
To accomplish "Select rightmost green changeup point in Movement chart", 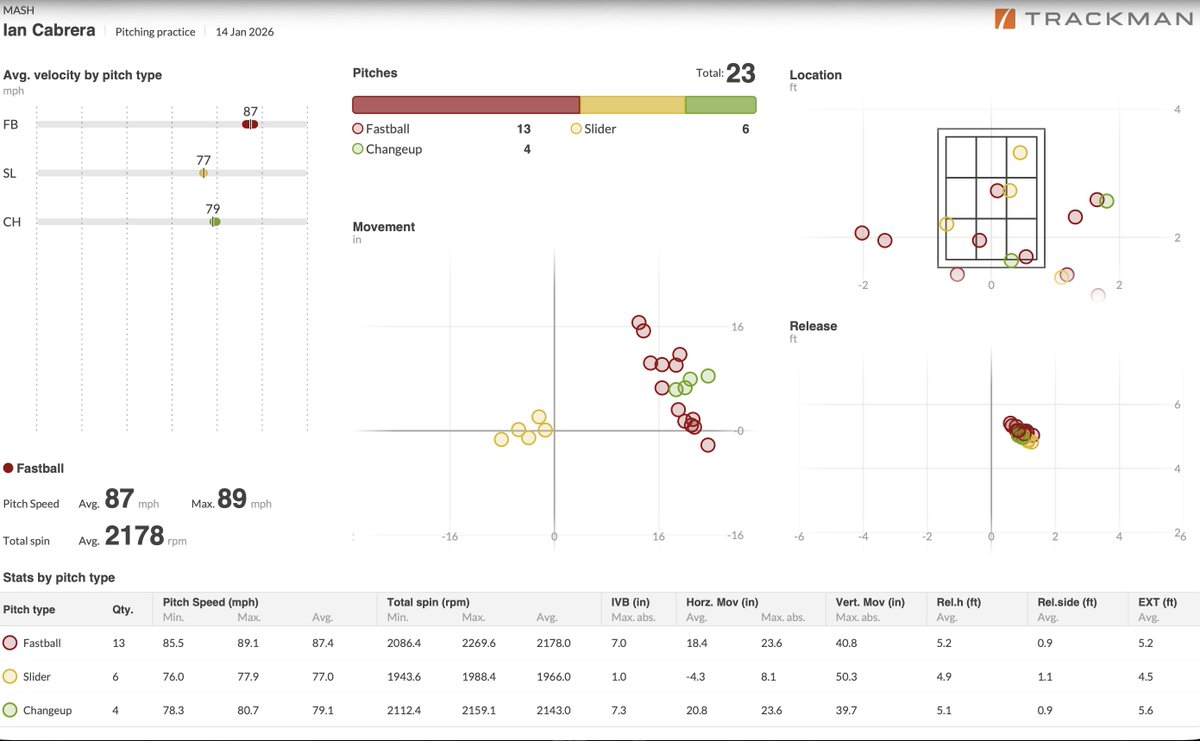I will 708,376.
